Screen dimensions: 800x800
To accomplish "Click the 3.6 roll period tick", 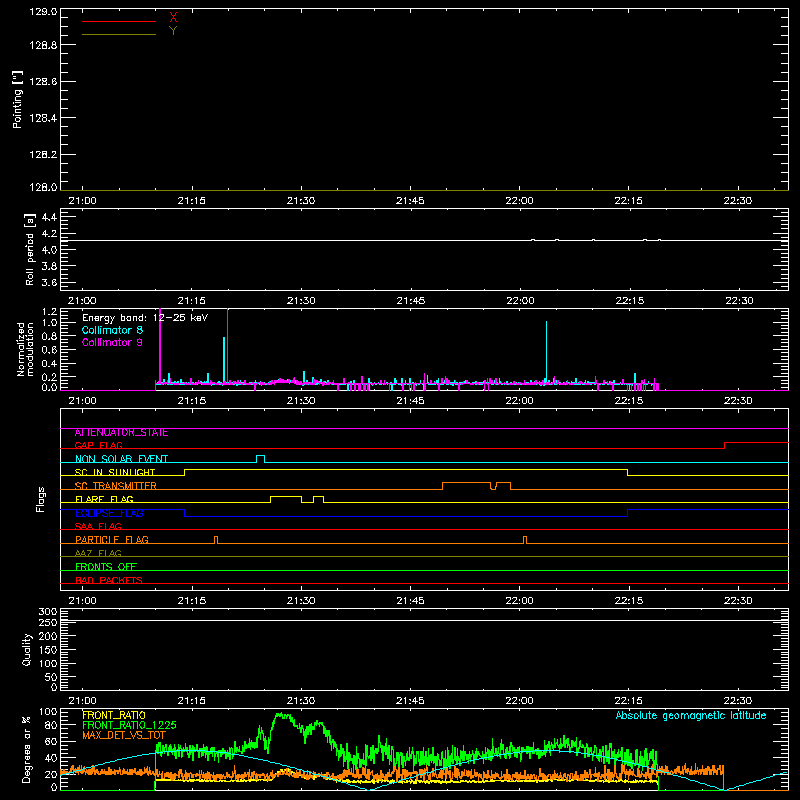I will (49, 282).
